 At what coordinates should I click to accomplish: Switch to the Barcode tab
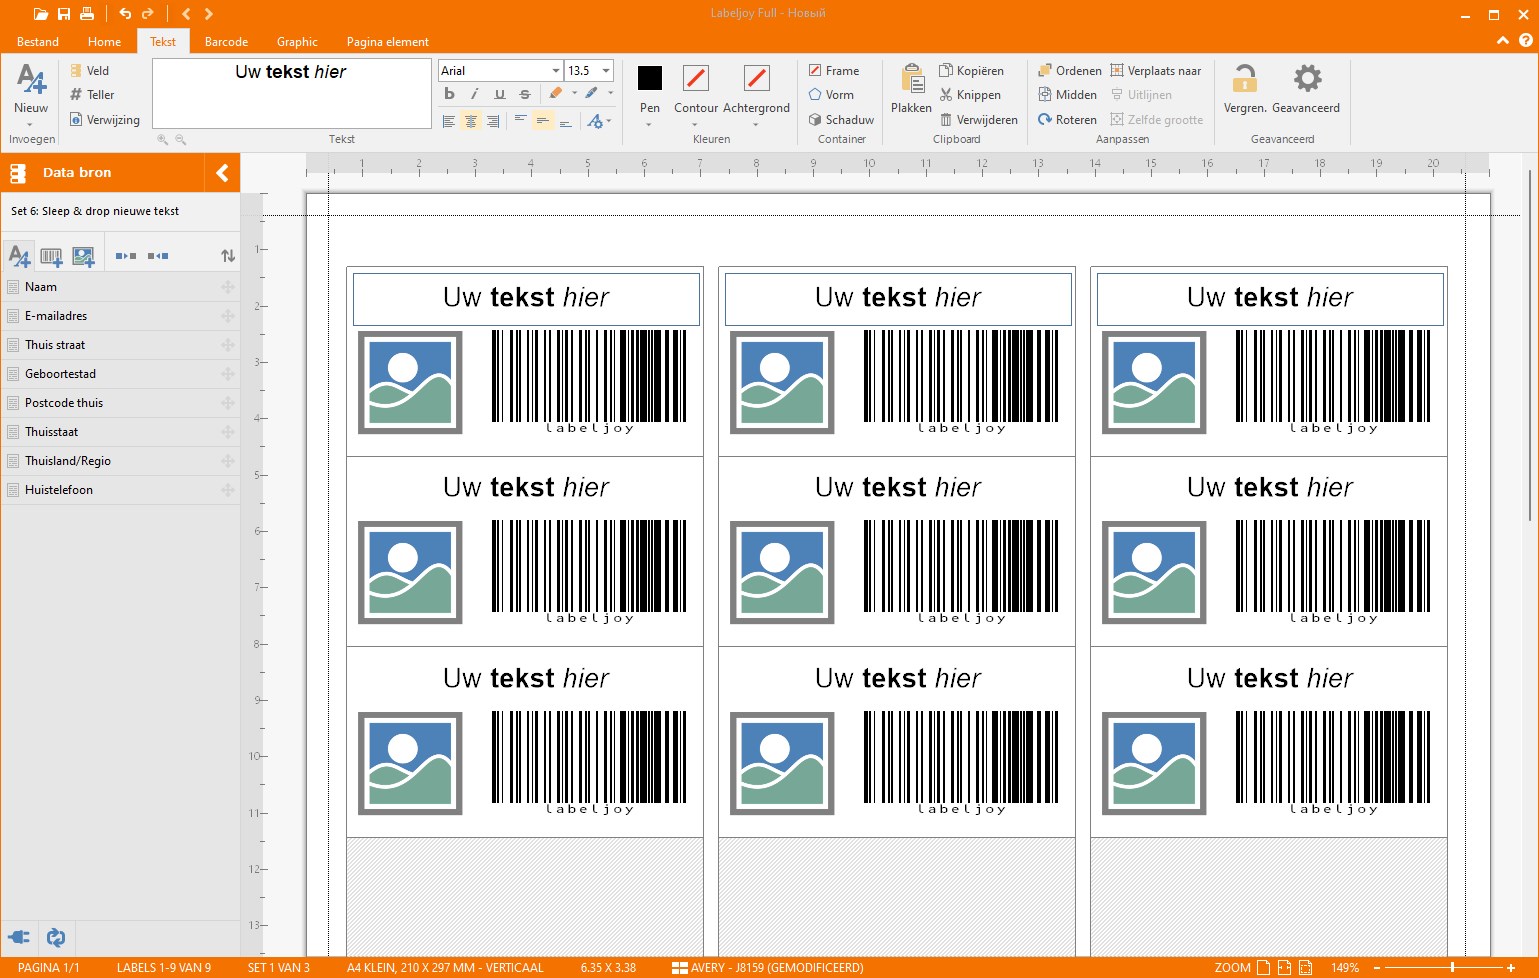click(x=226, y=42)
